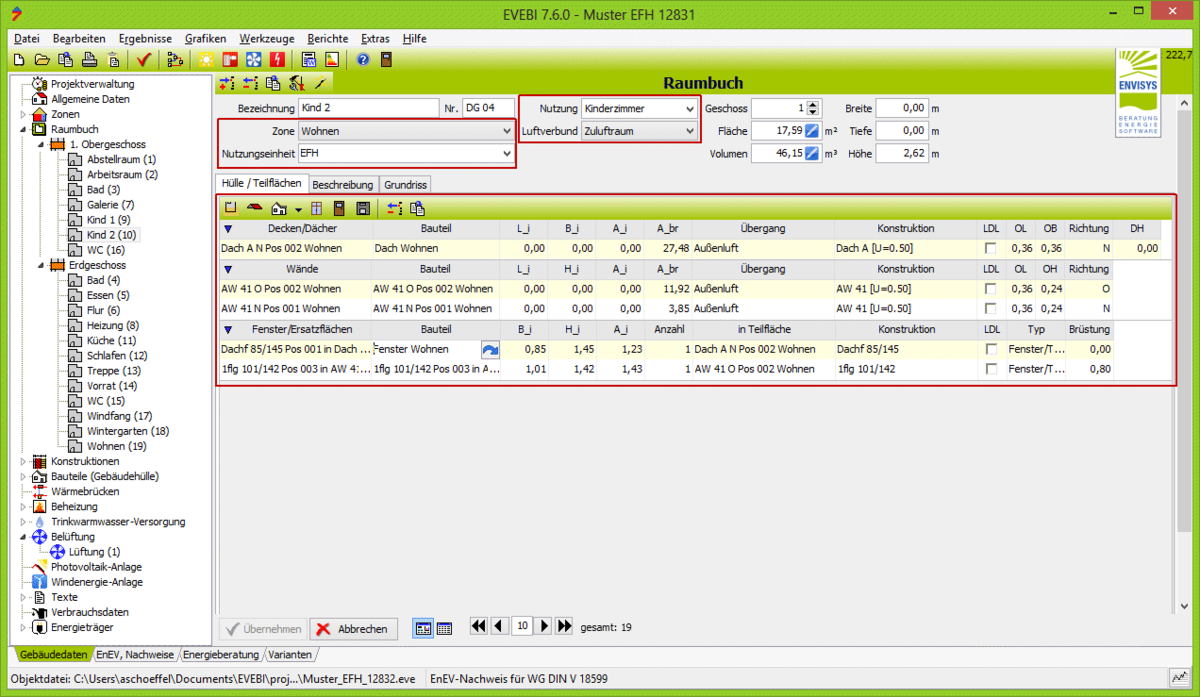This screenshot has width=1200, height=697.
Task: Go to the next record
Action: pos(544,626)
